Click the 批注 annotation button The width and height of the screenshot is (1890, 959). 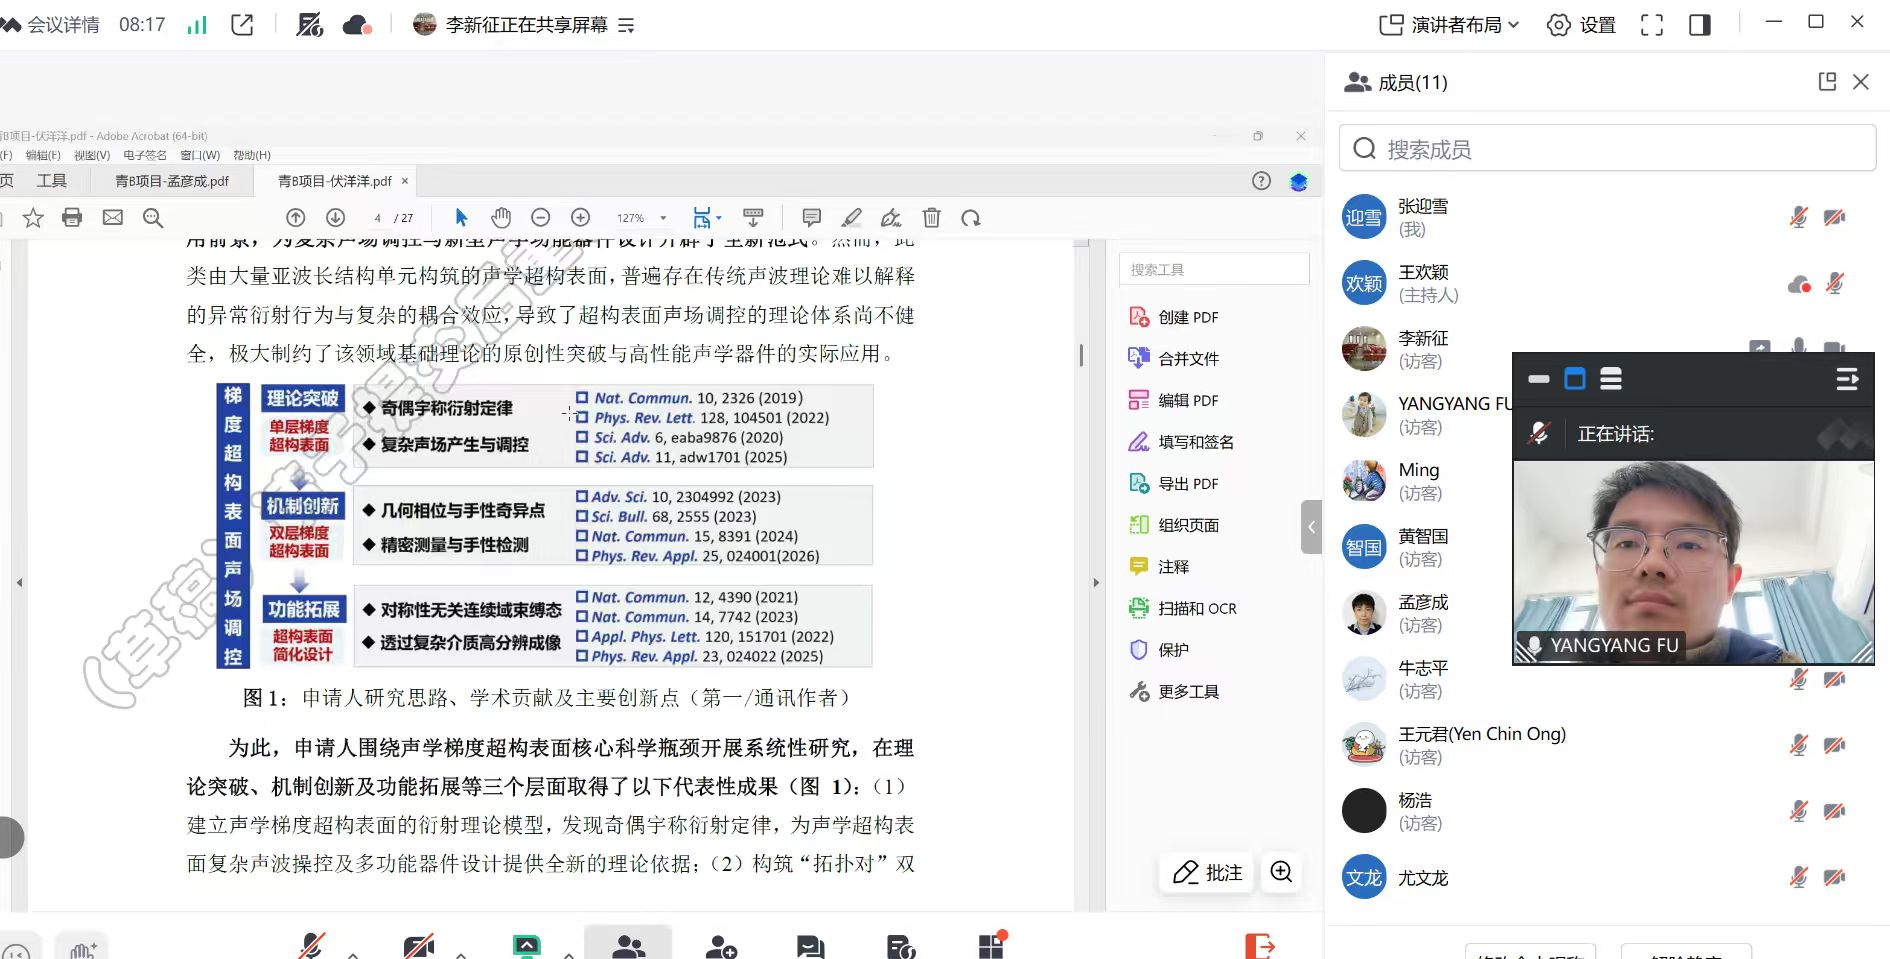click(1208, 872)
